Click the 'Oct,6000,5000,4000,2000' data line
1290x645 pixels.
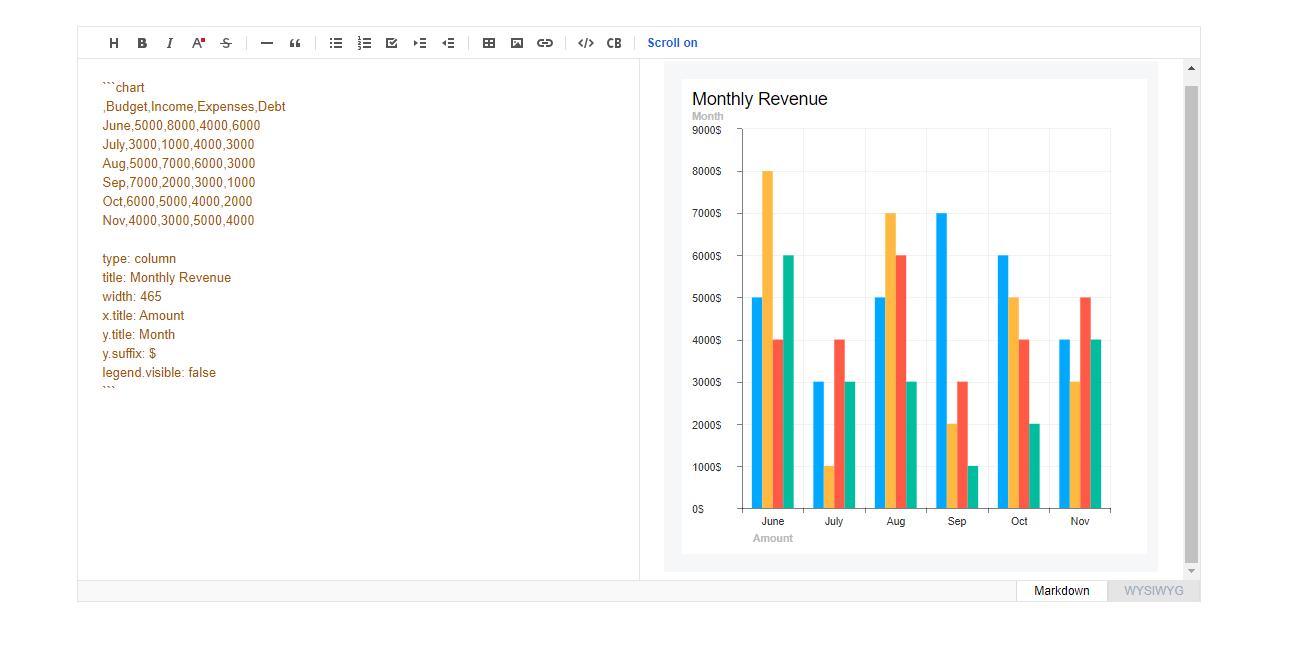(x=177, y=202)
